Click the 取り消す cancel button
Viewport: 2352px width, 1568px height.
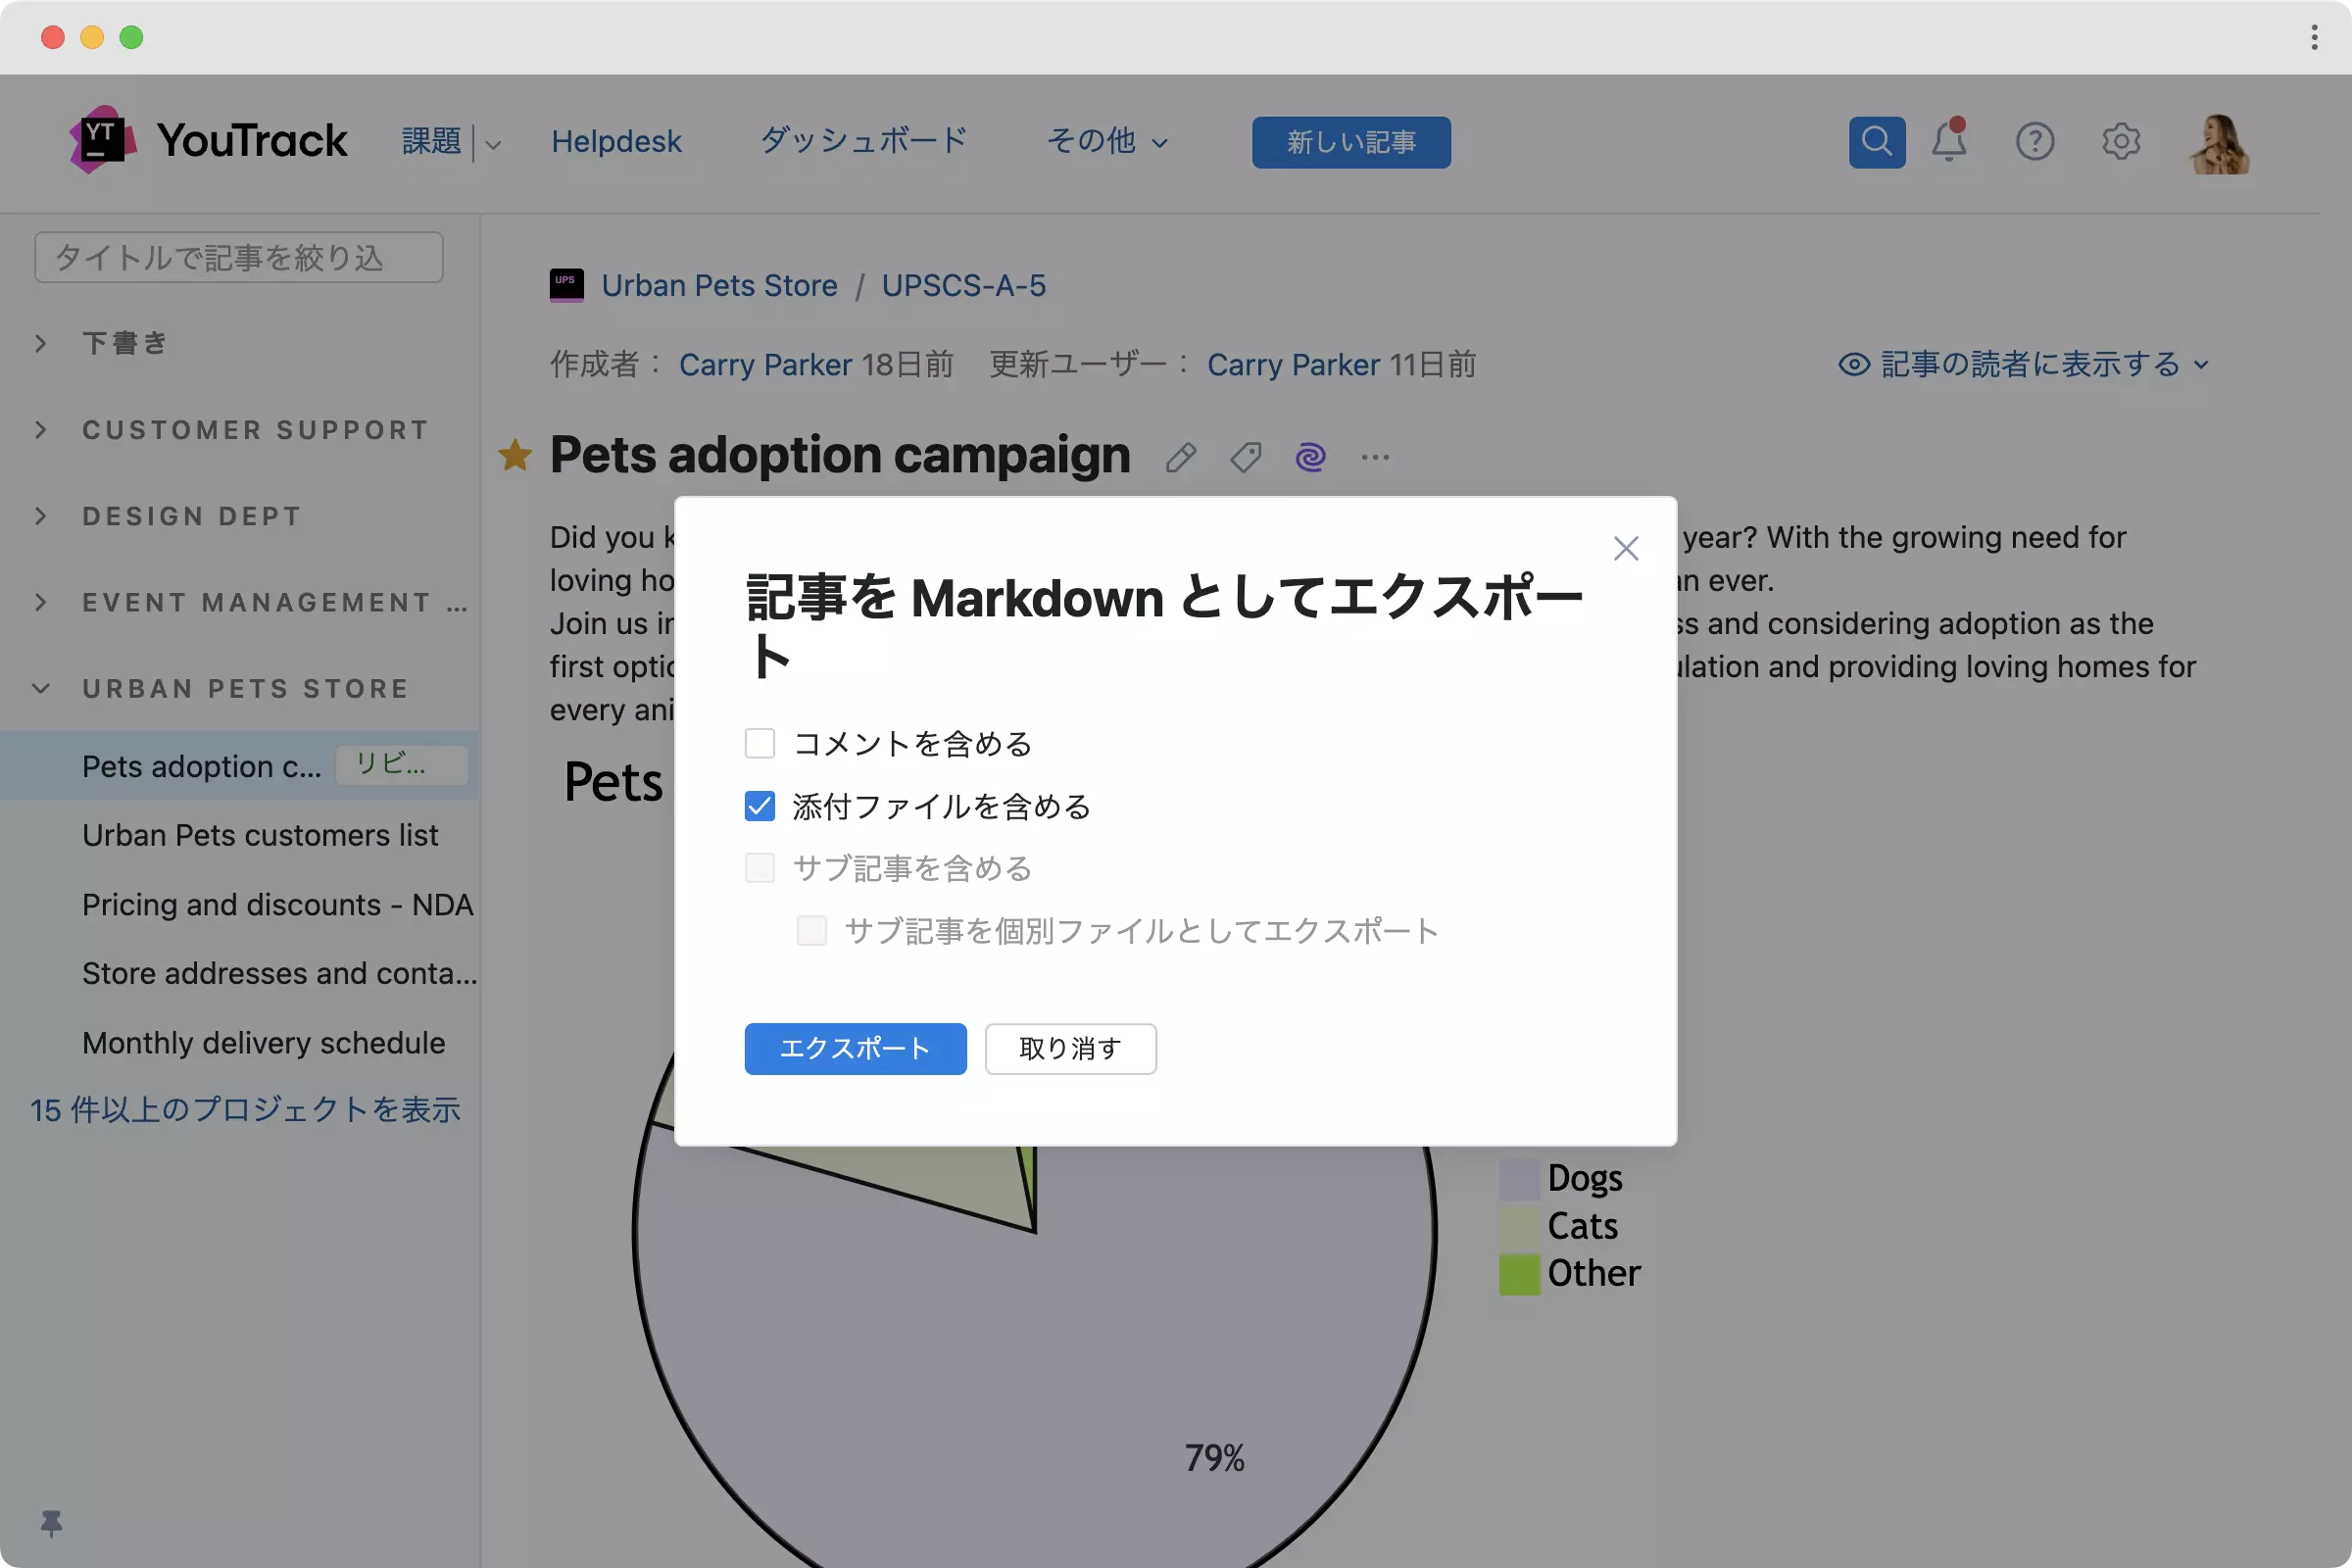[x=1070, y=1049]
